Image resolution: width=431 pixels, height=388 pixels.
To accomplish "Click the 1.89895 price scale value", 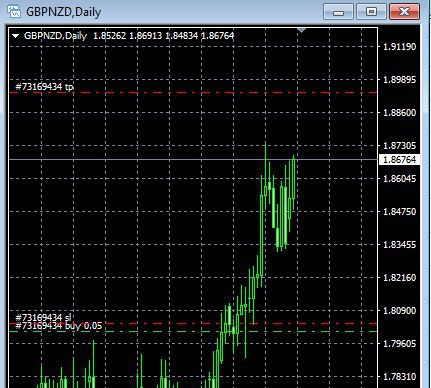I will (x=400, y=80).
